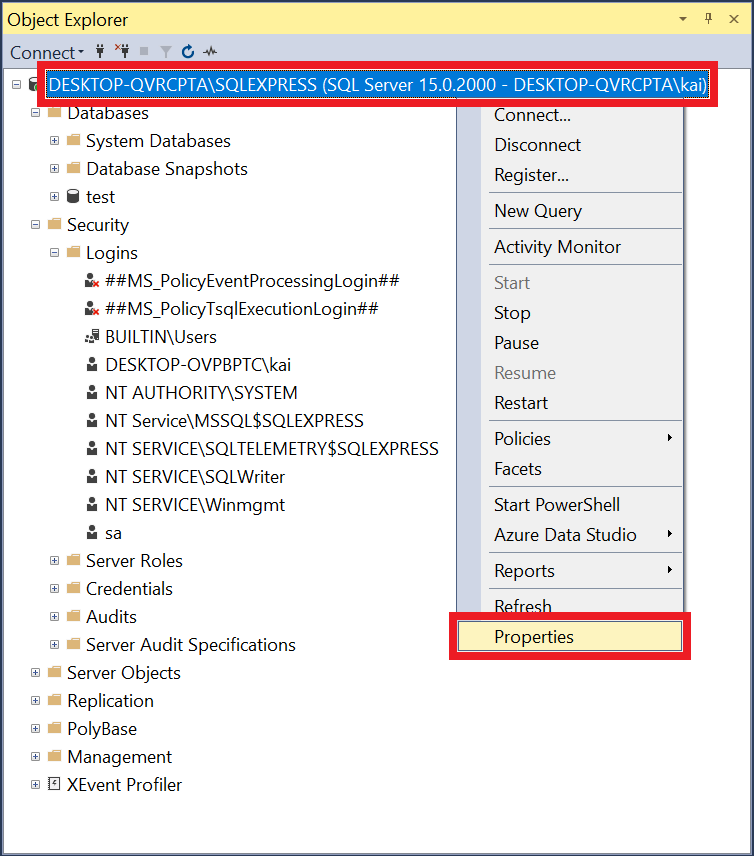Open the Policies submenu
The image size is (754, 856).
[x=569, y=438]
